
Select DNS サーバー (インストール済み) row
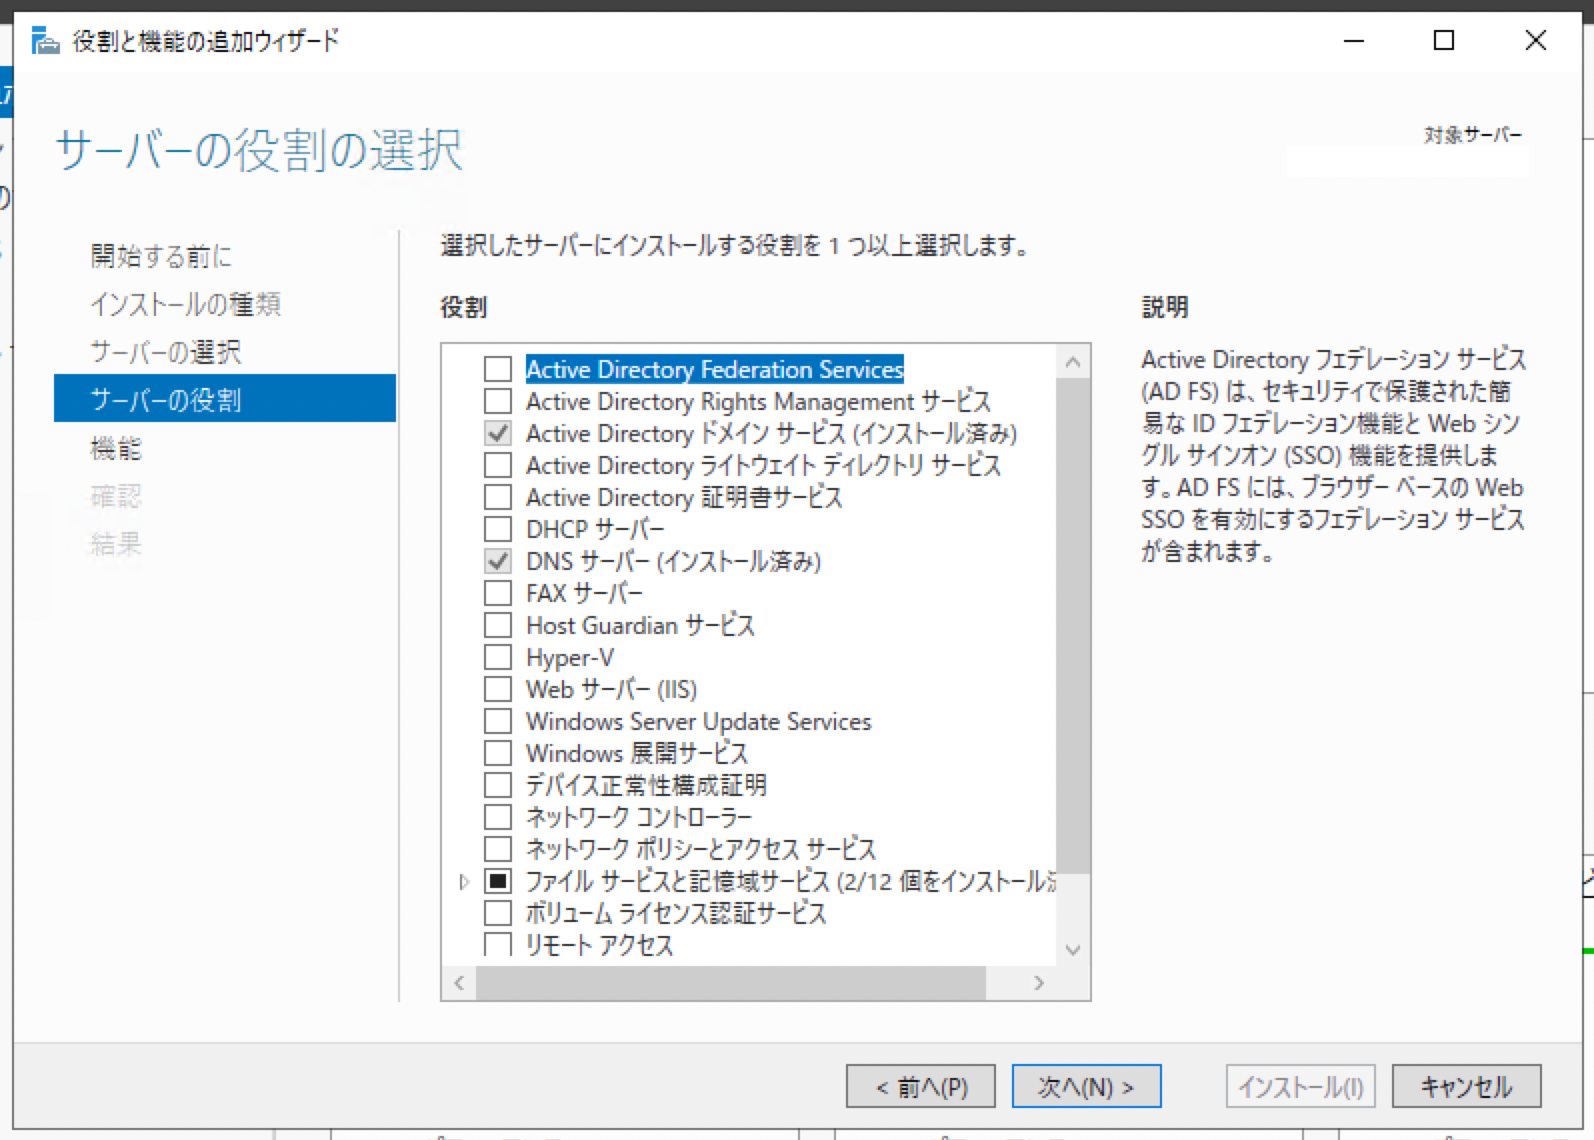point(673,561)
